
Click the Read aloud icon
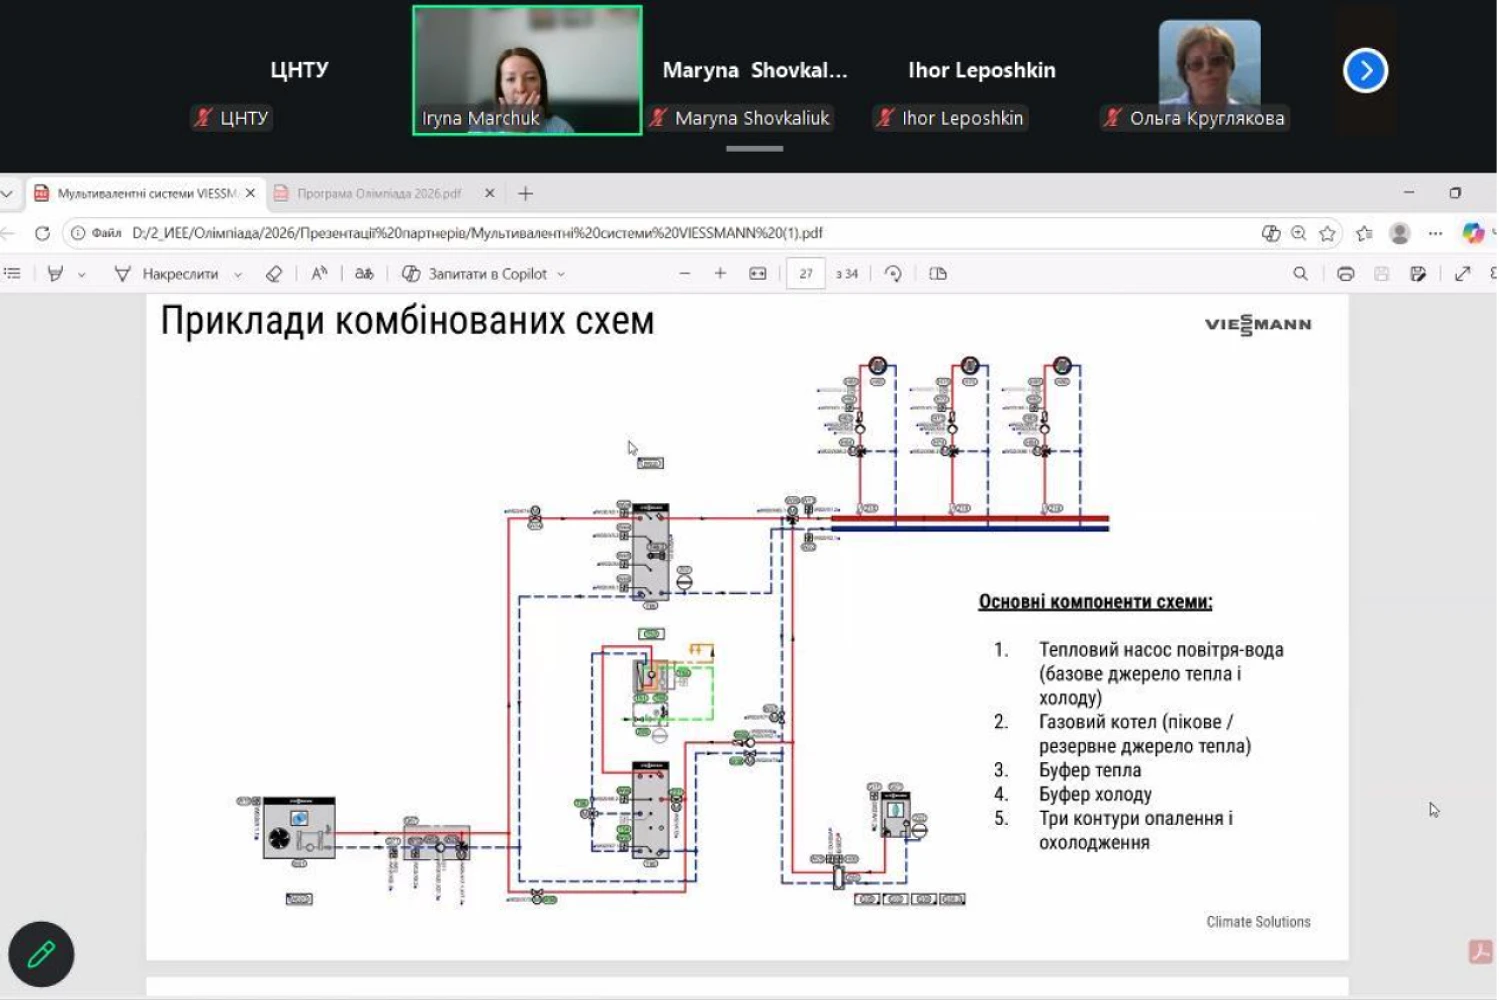pos(319,274)
